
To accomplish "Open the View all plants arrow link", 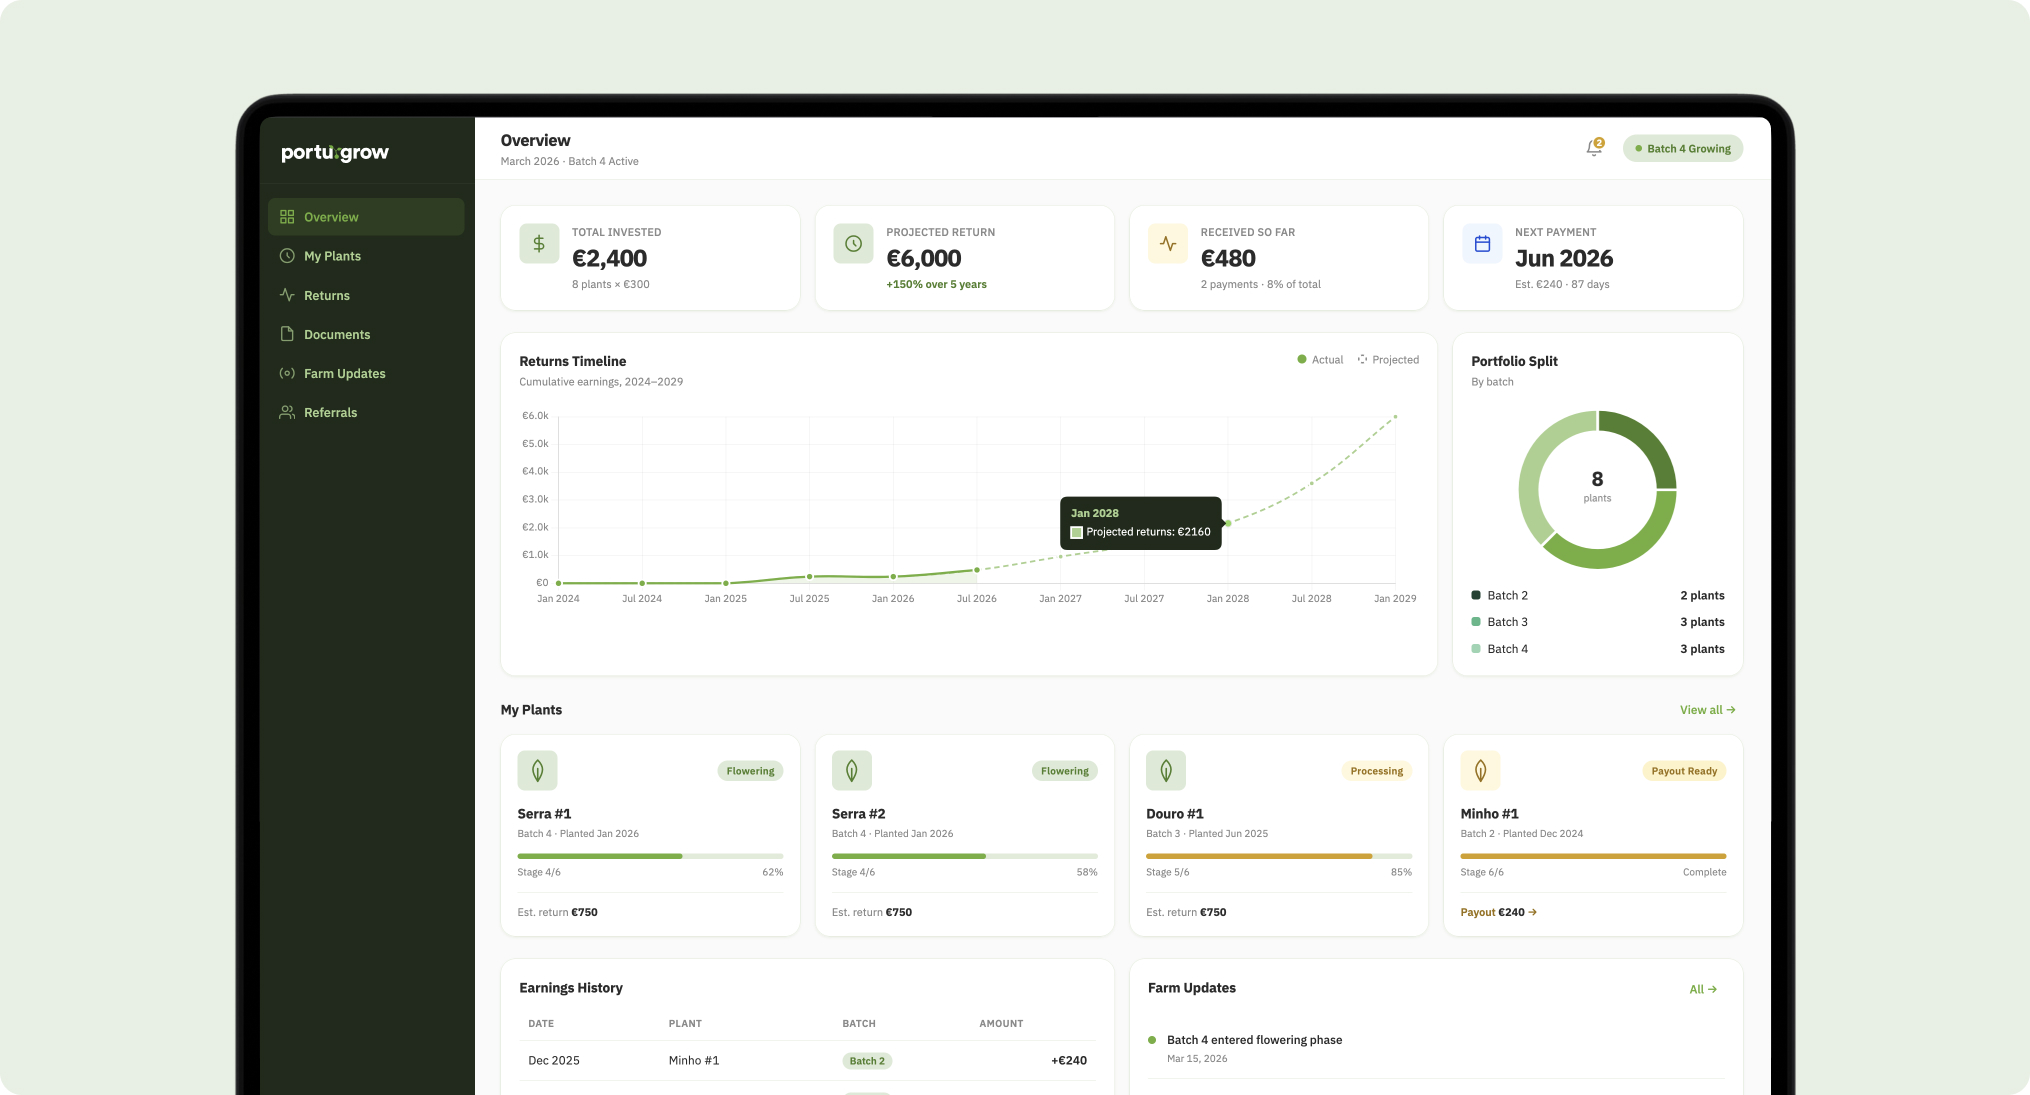I will [1707, 710].
